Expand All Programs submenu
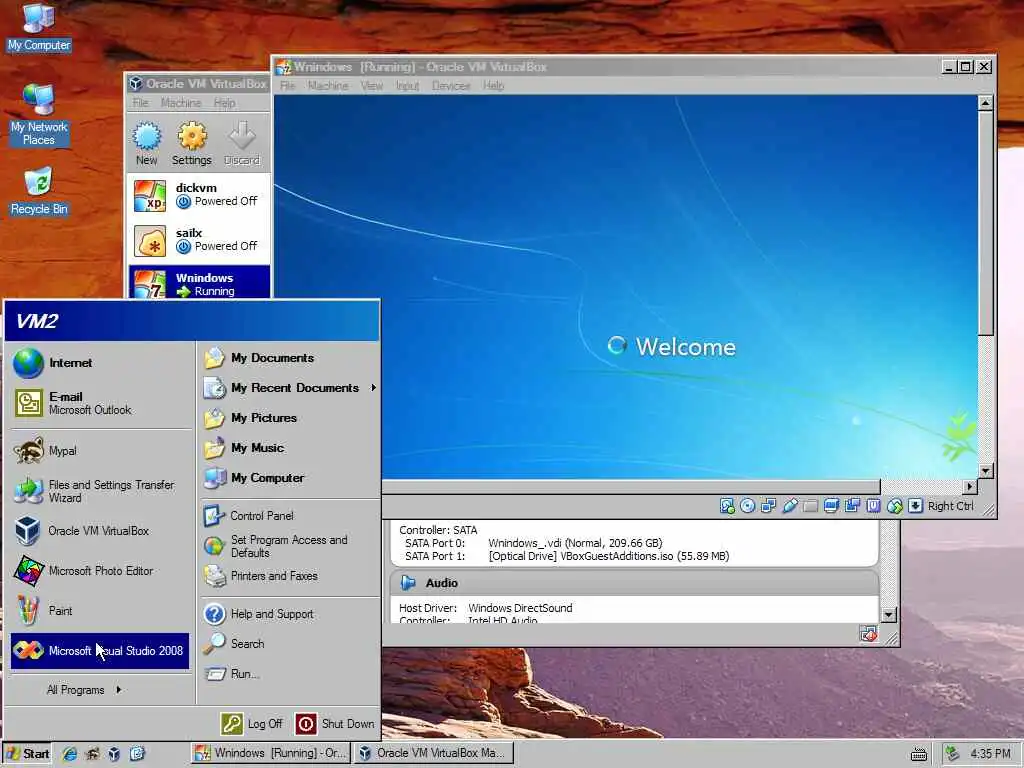This screenshot has width=1024, height=768. [84, 690]
